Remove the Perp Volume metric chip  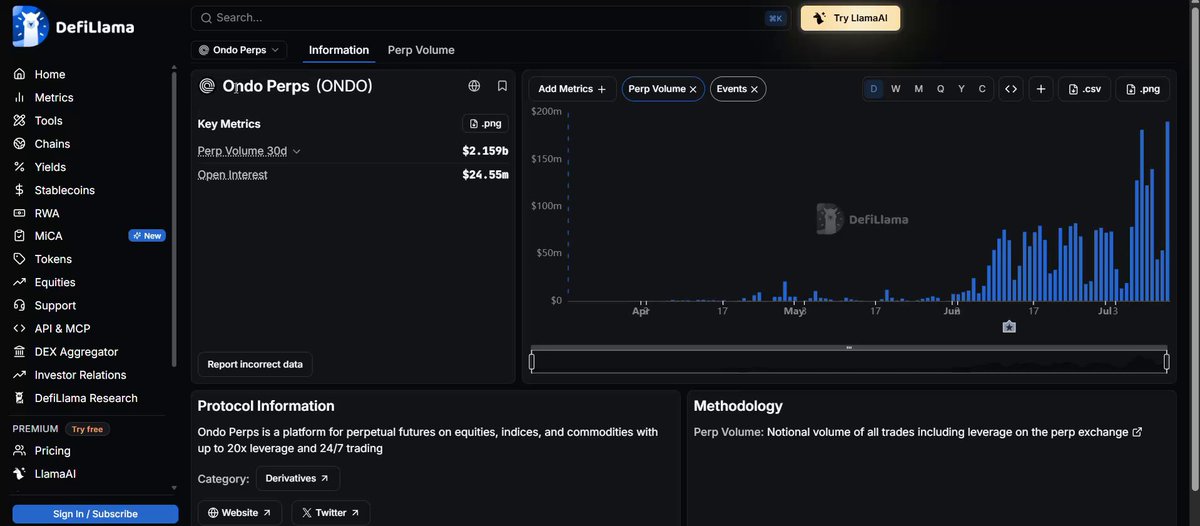[x=693, y=89]
